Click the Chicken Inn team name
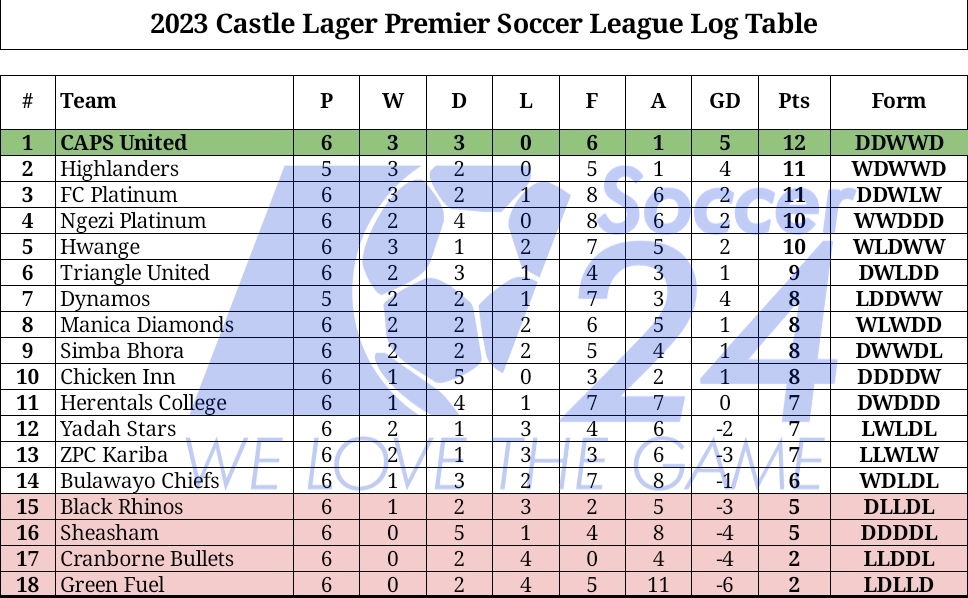This screenshot has height=598, width=968. coord(117,377)
